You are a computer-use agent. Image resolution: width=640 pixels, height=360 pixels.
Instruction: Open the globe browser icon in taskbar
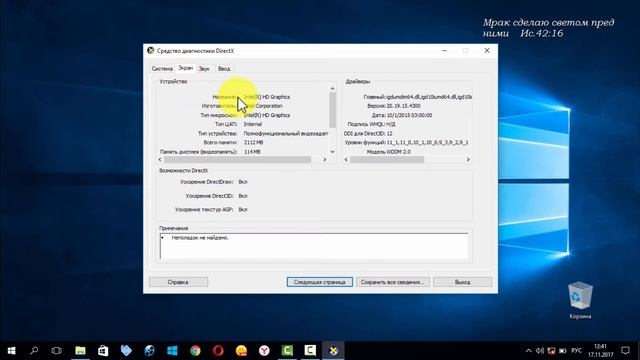click(149, 350)
